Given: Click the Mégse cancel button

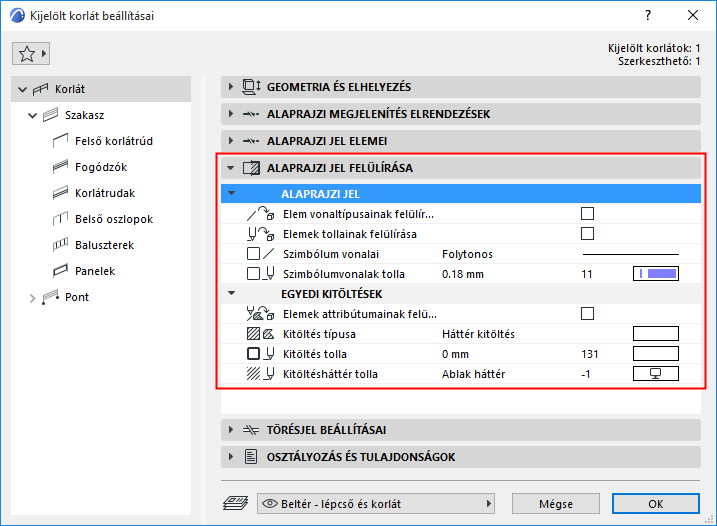Looking at the screenshot, I should point(556,504).
